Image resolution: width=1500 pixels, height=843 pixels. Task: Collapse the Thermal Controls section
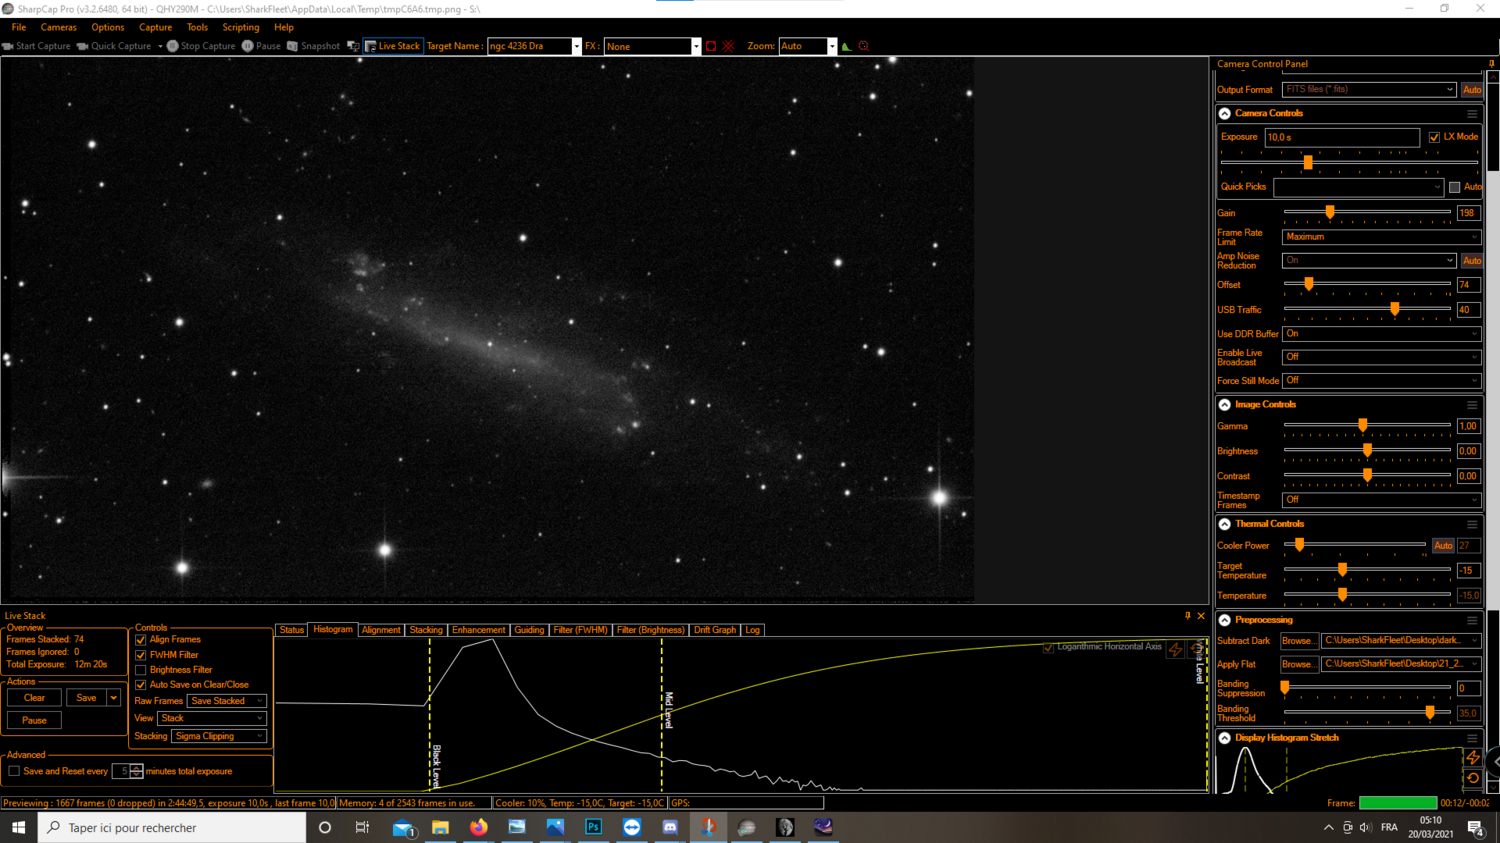[1223, 523]
